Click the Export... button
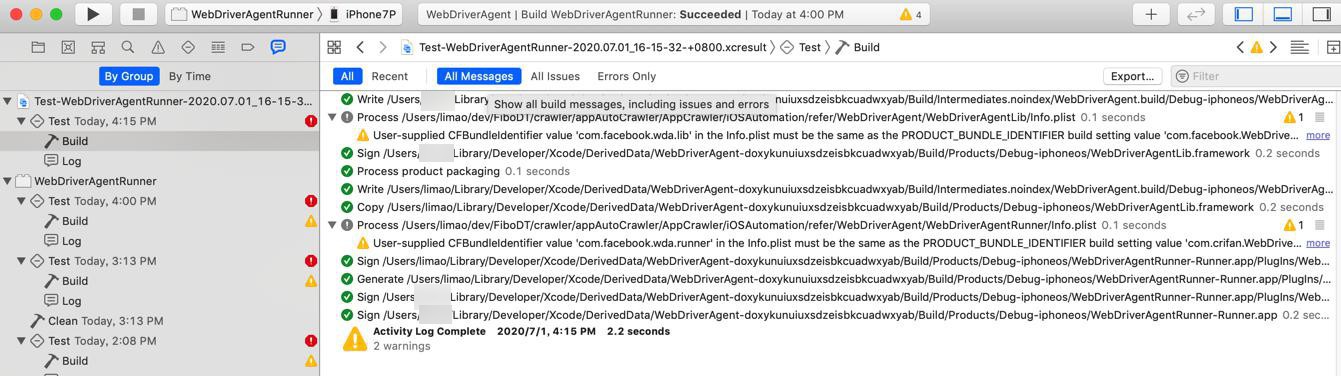1341x376 pixels. coord(1132,76)
